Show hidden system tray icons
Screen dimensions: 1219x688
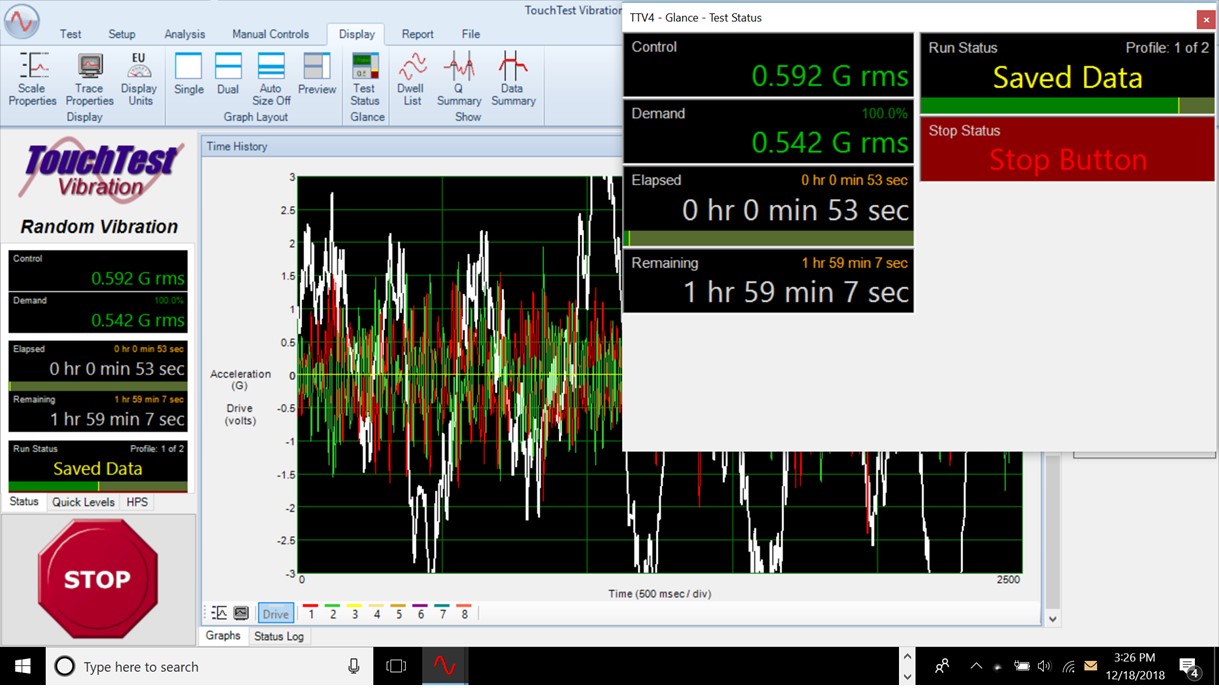point(976,666)
